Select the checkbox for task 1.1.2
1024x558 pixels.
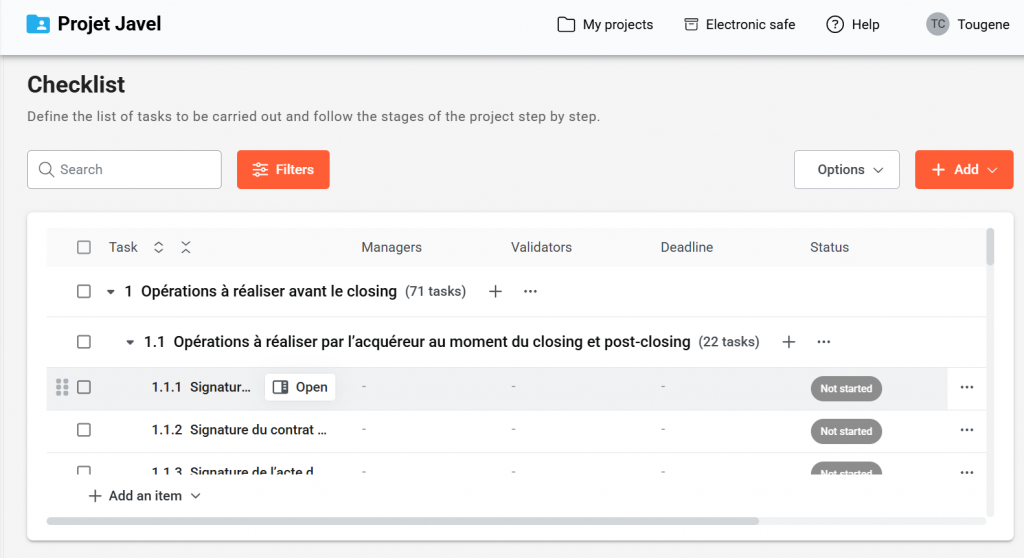coord(84,430)
